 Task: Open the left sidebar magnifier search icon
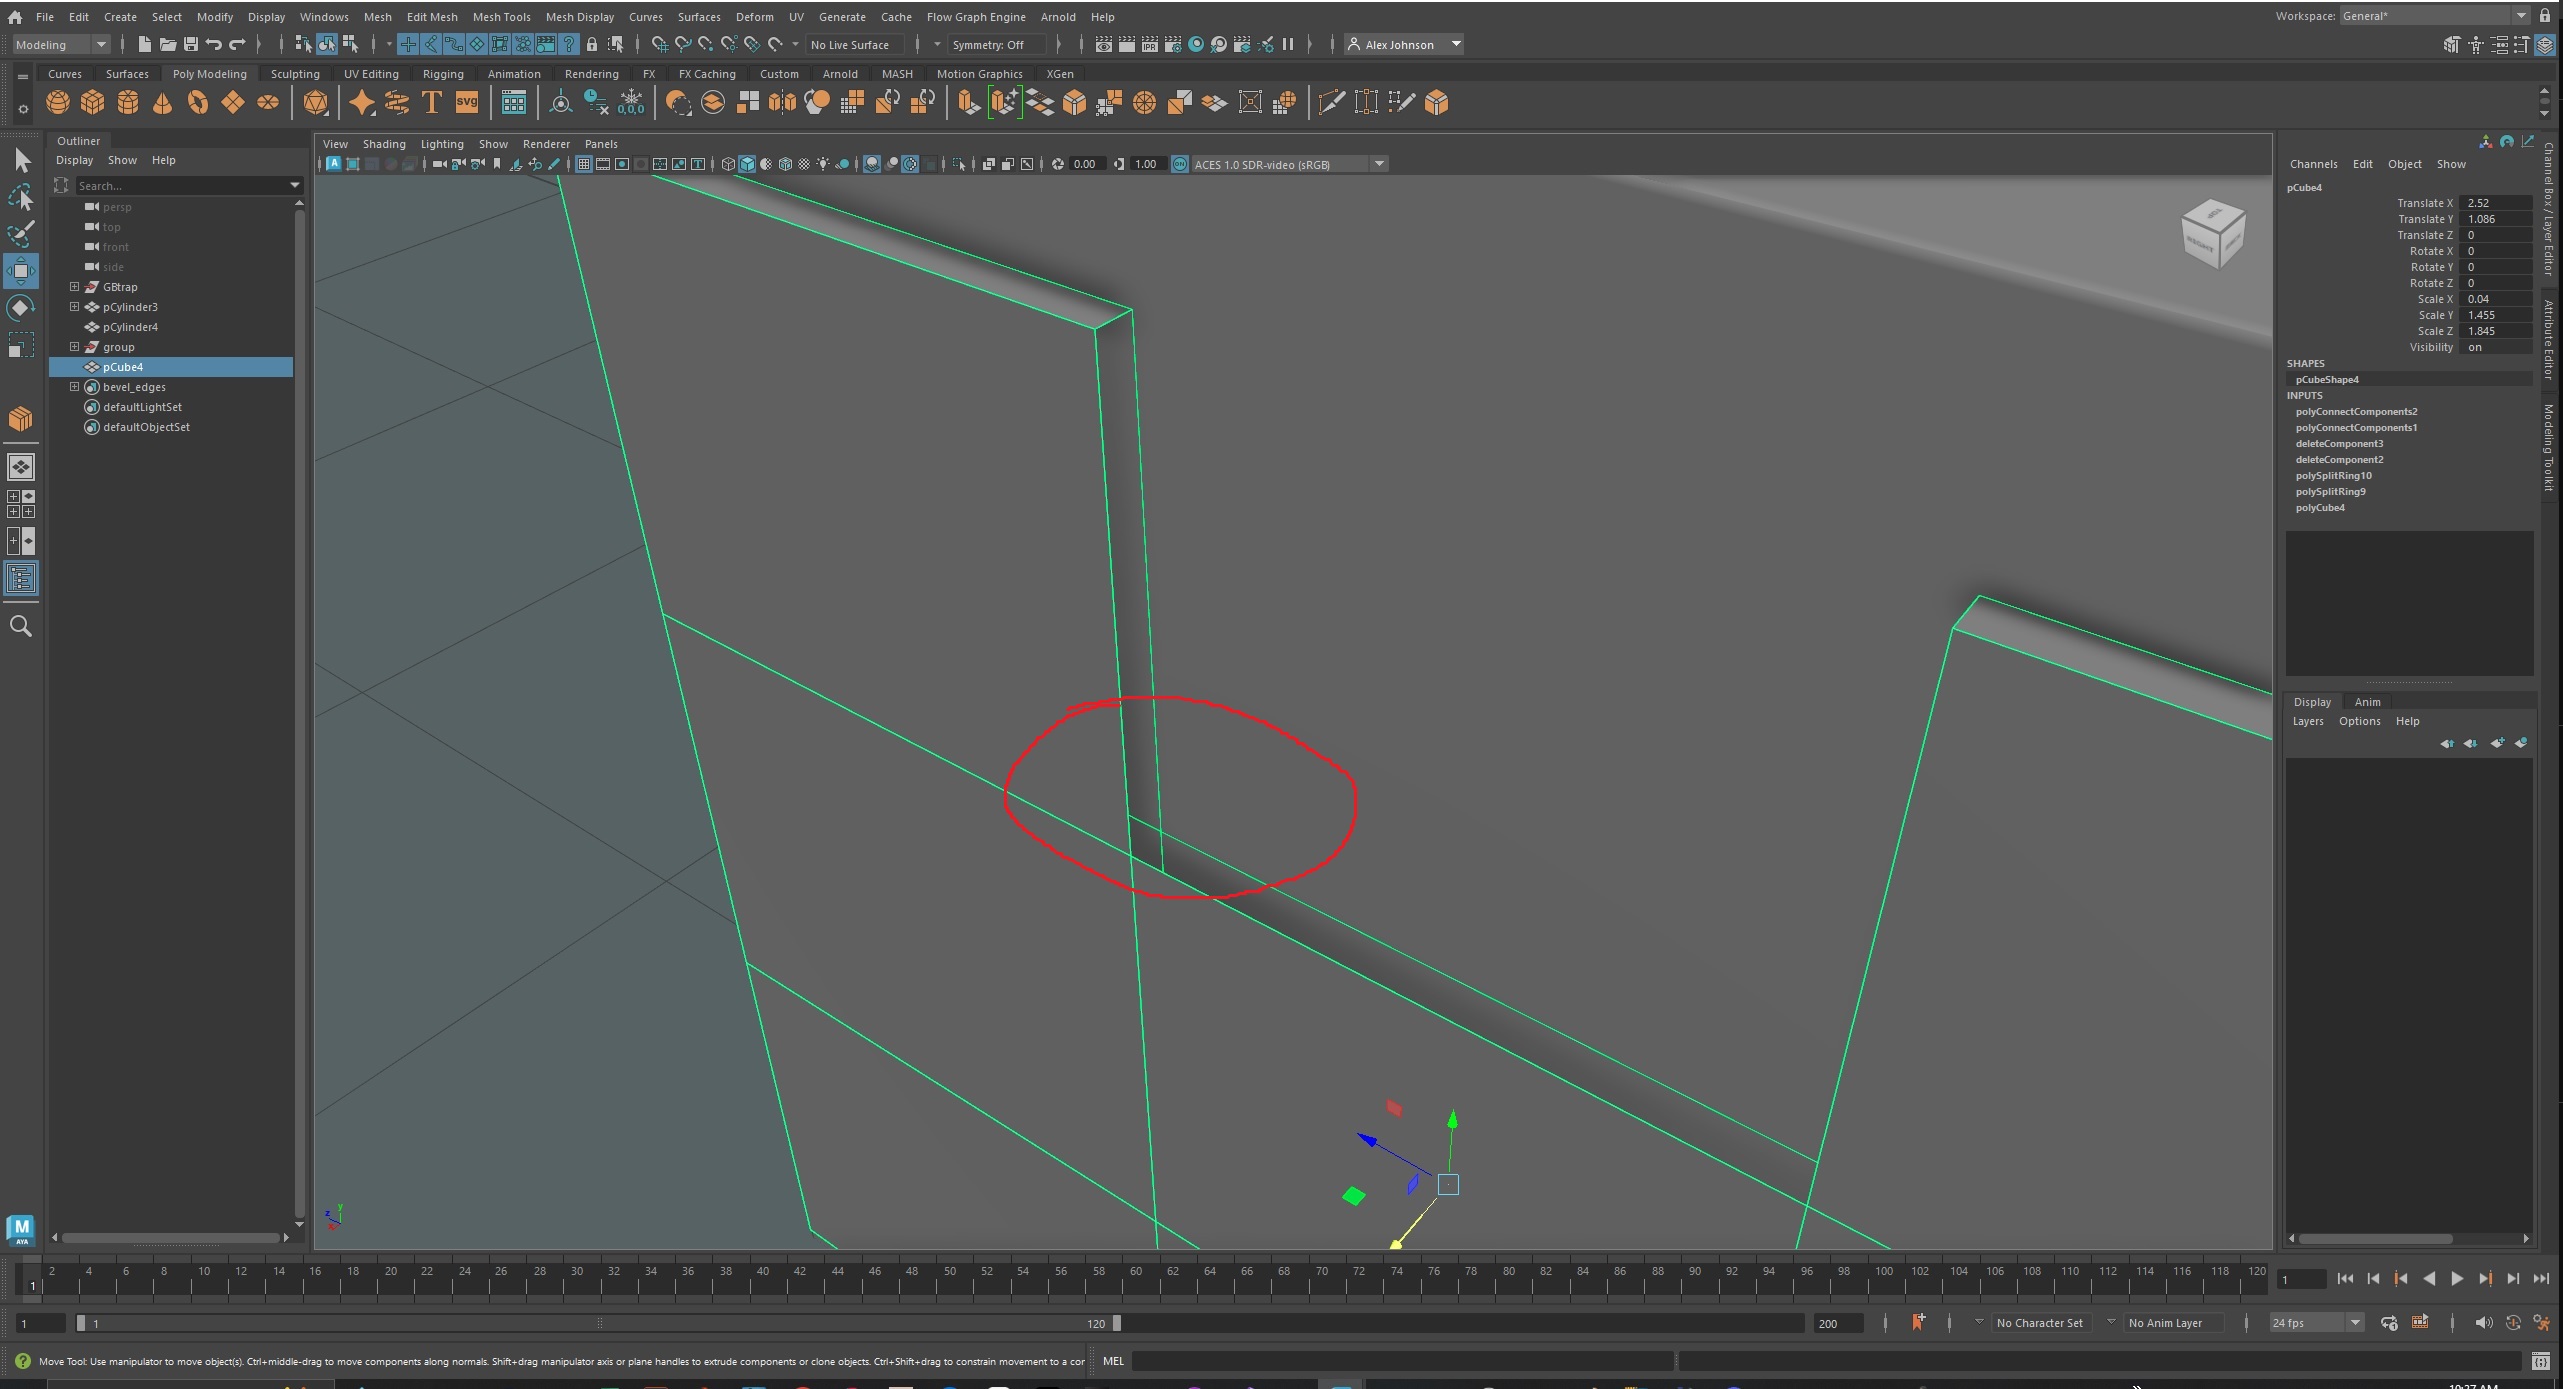[21, 626]
